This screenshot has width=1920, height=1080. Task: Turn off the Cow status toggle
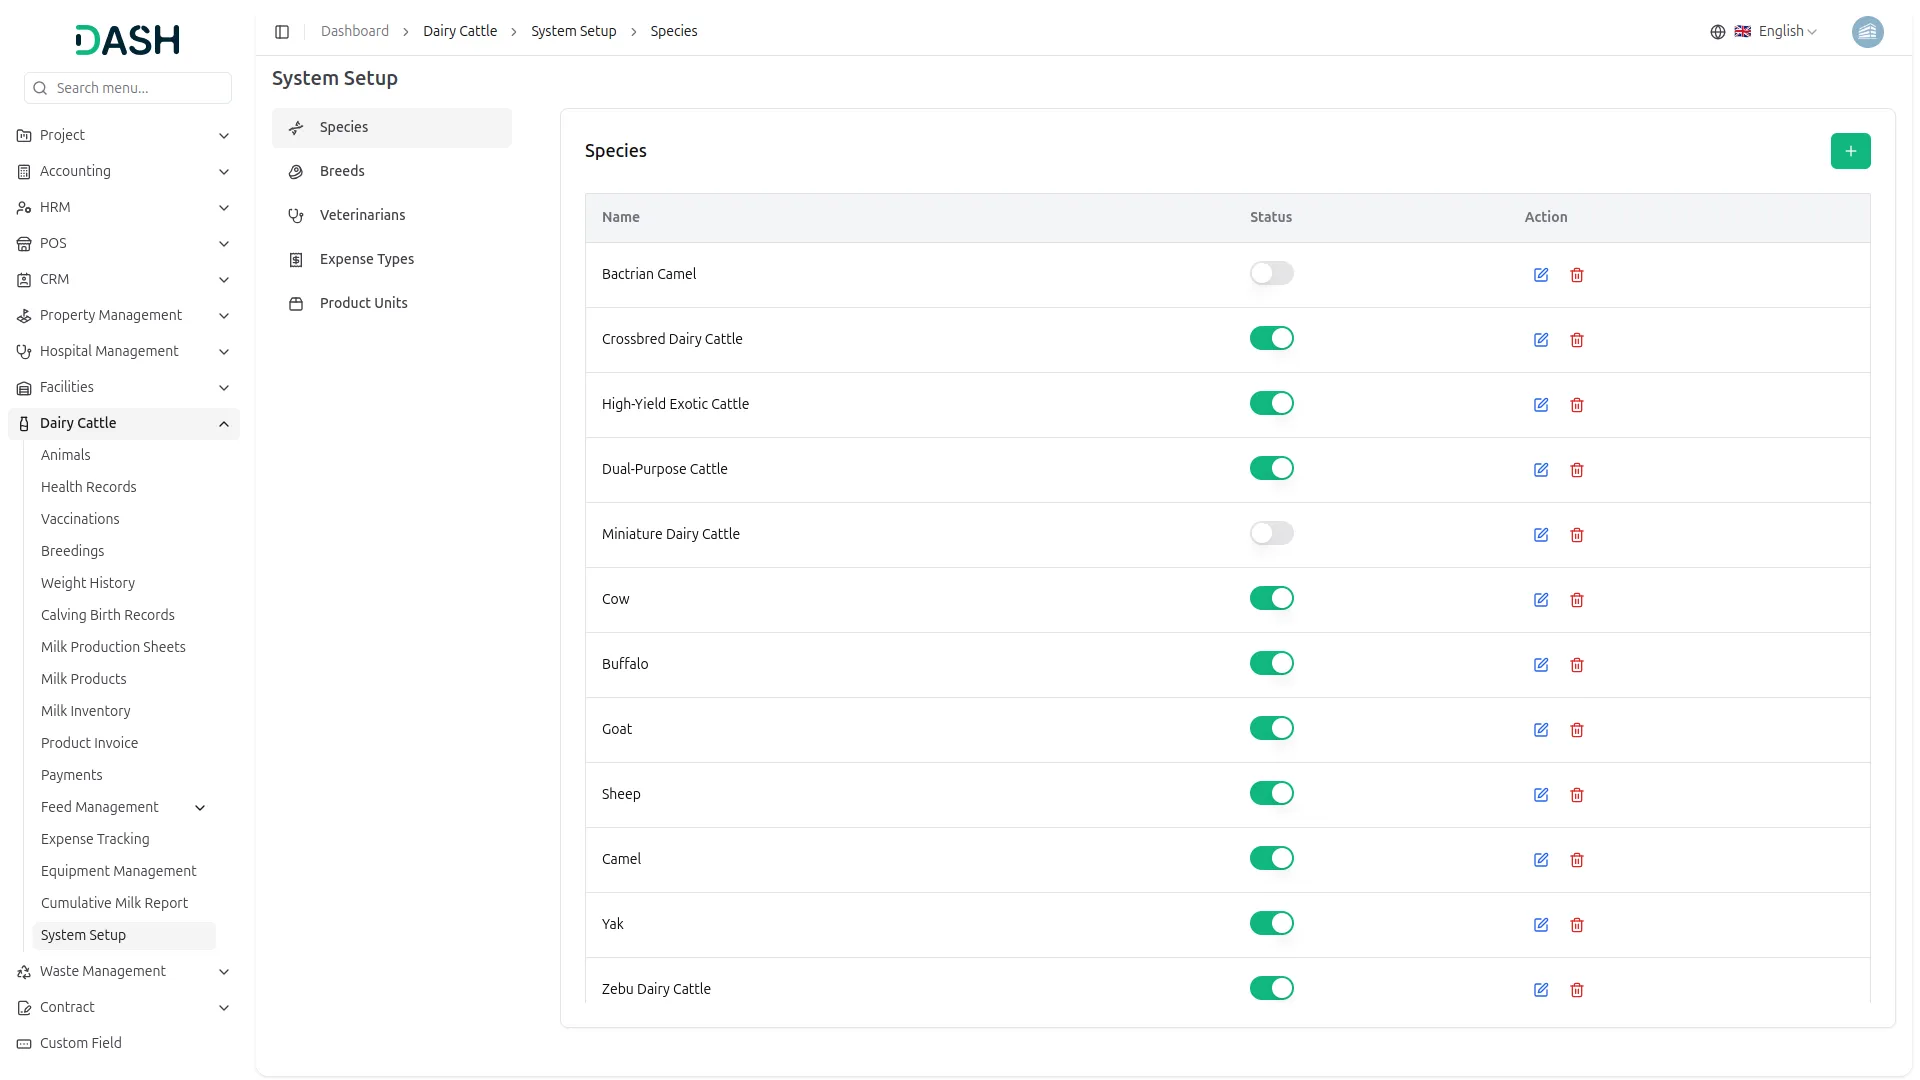click(x=1271, y=598)
